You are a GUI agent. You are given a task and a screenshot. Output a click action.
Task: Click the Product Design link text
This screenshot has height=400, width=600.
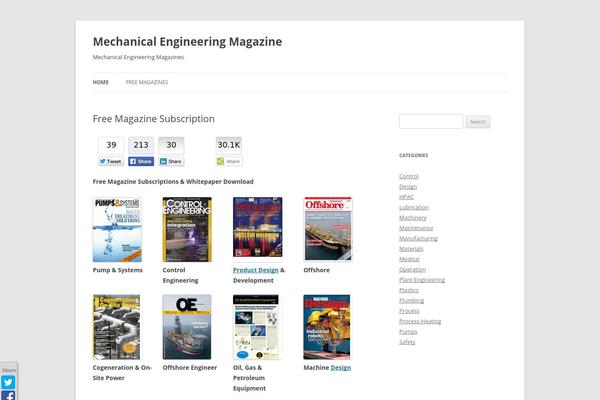tap(256, 270)
